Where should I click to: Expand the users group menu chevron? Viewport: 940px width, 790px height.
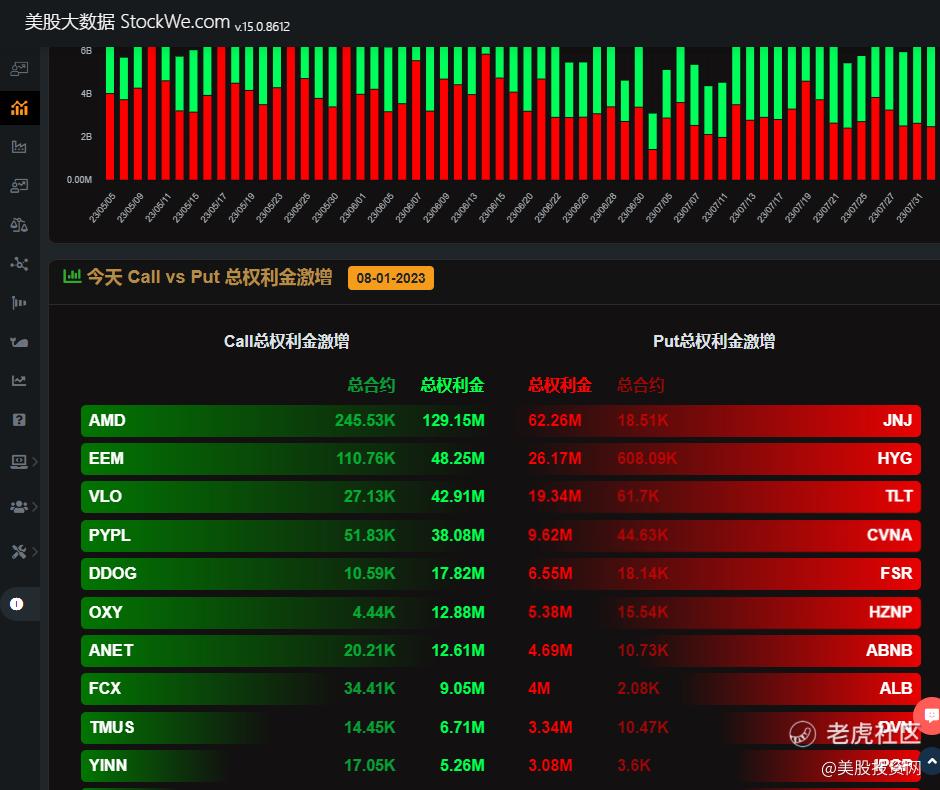(35, 506)
